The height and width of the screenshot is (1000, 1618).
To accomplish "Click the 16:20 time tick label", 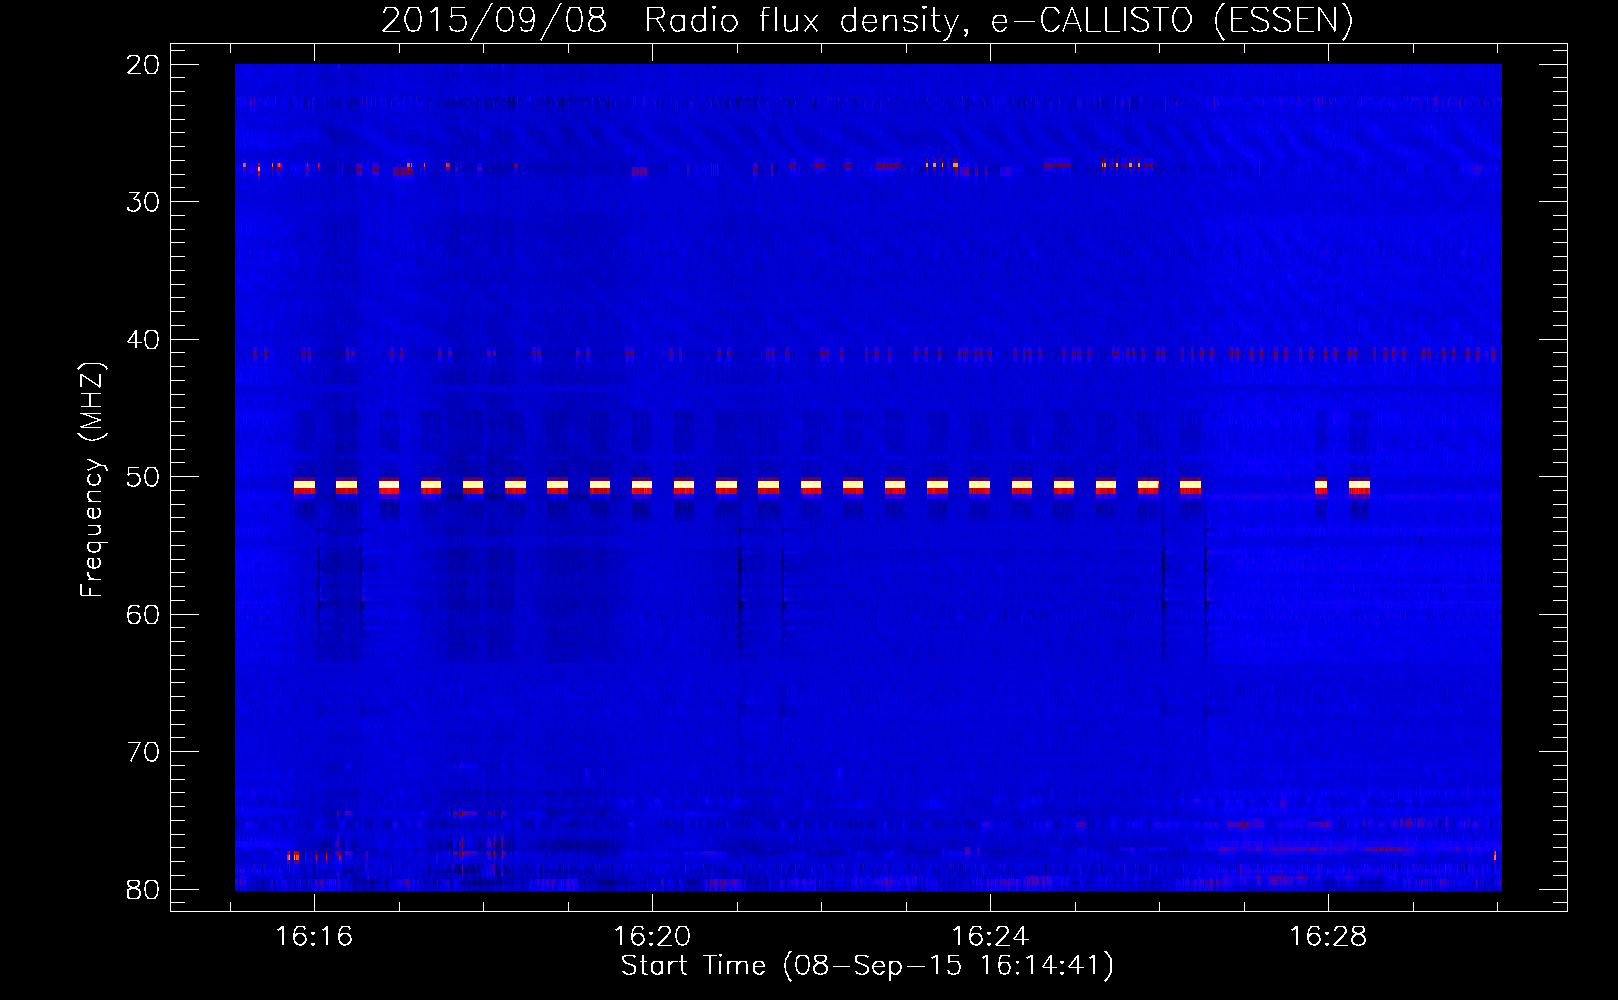I will point(652,937).
